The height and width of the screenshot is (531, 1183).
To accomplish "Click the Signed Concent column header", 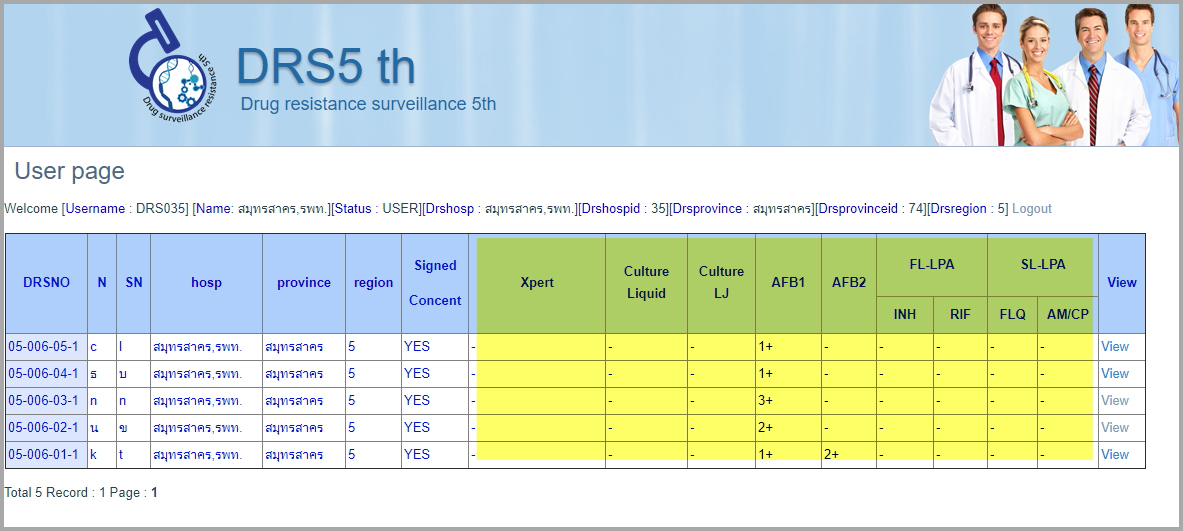I will (435, 283).
